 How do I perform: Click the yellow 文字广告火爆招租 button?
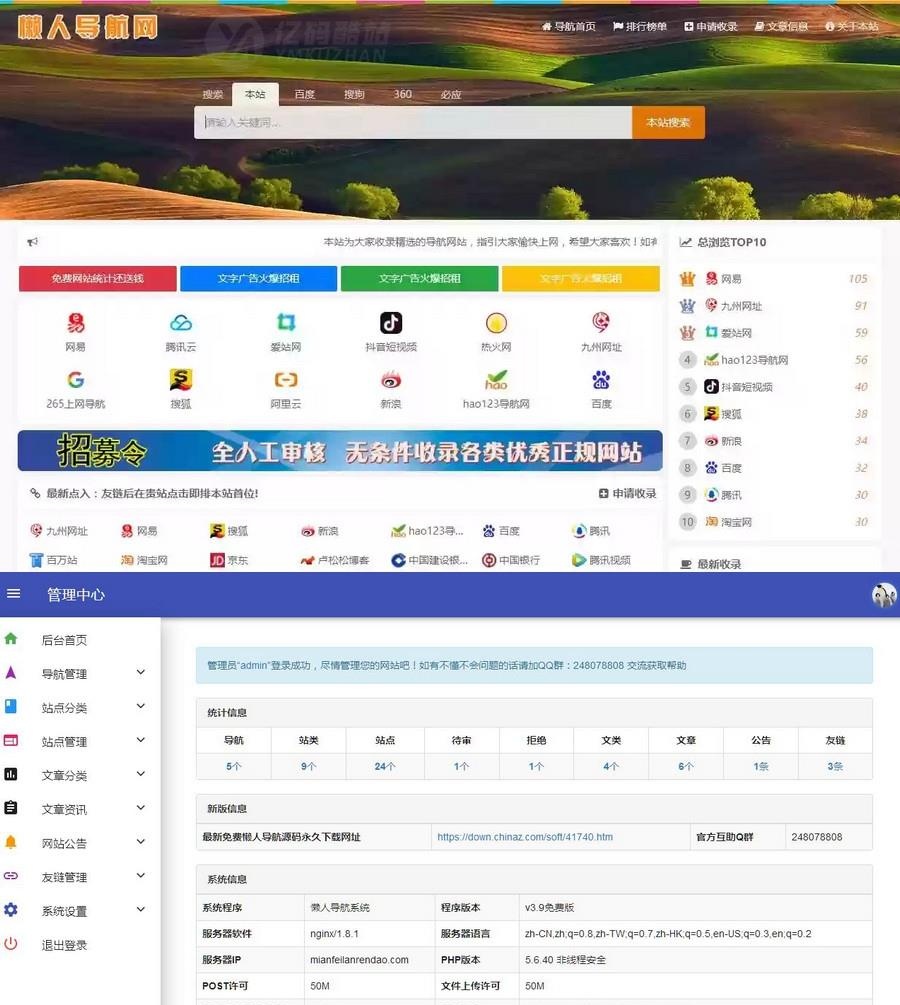click(581, 278)
